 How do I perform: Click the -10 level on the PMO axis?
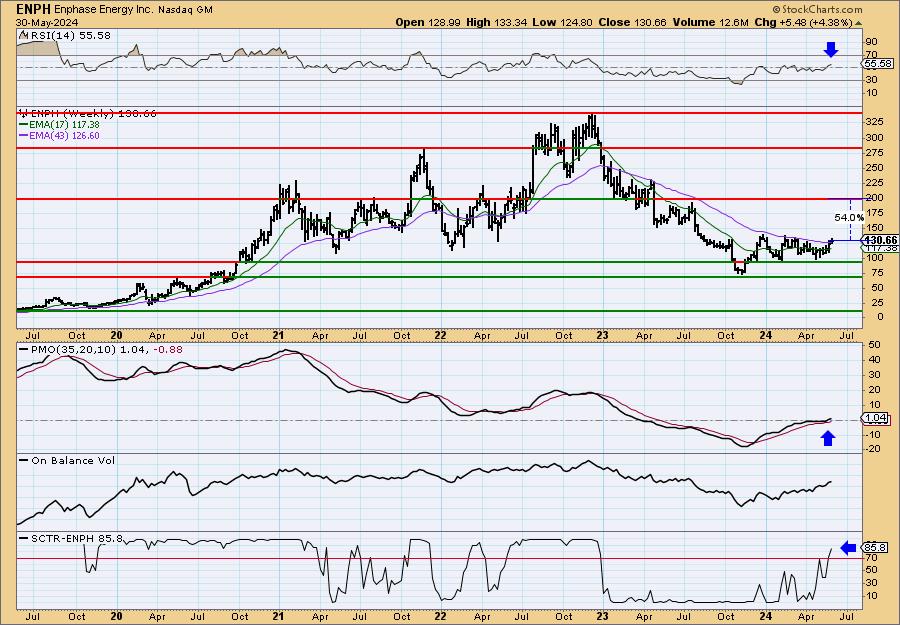click(x=873, y=434)
